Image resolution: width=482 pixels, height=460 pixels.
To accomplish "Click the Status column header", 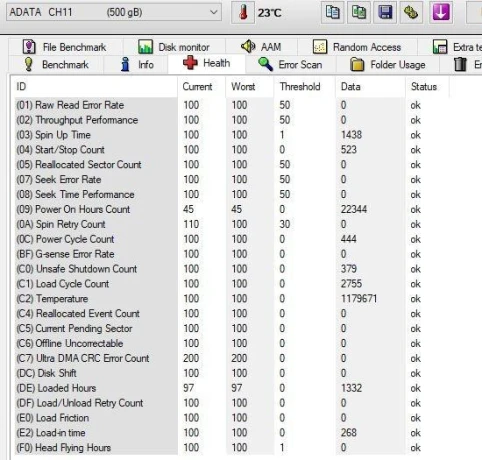I will (427, 87).
